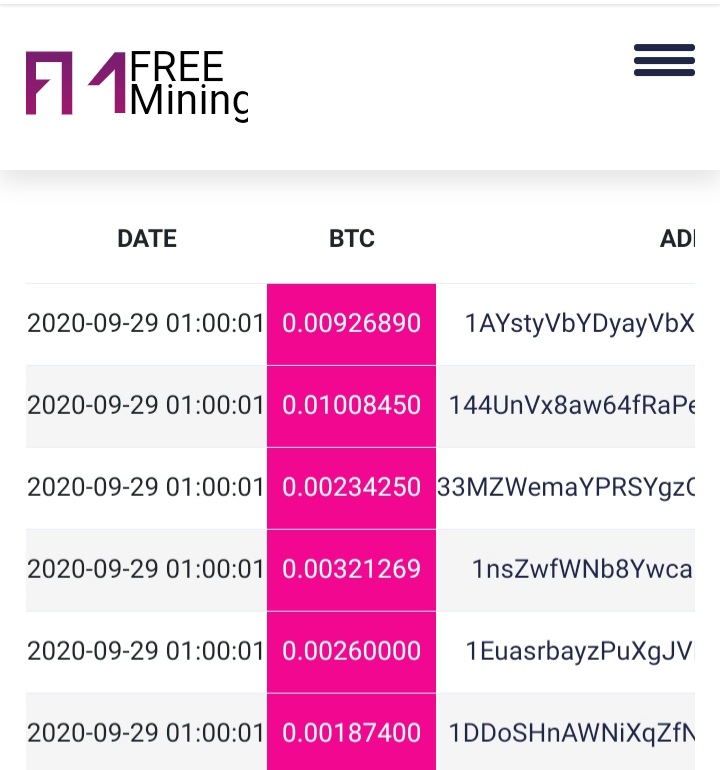Click the date in the 0.00260000 row

(x=145, y=652)
